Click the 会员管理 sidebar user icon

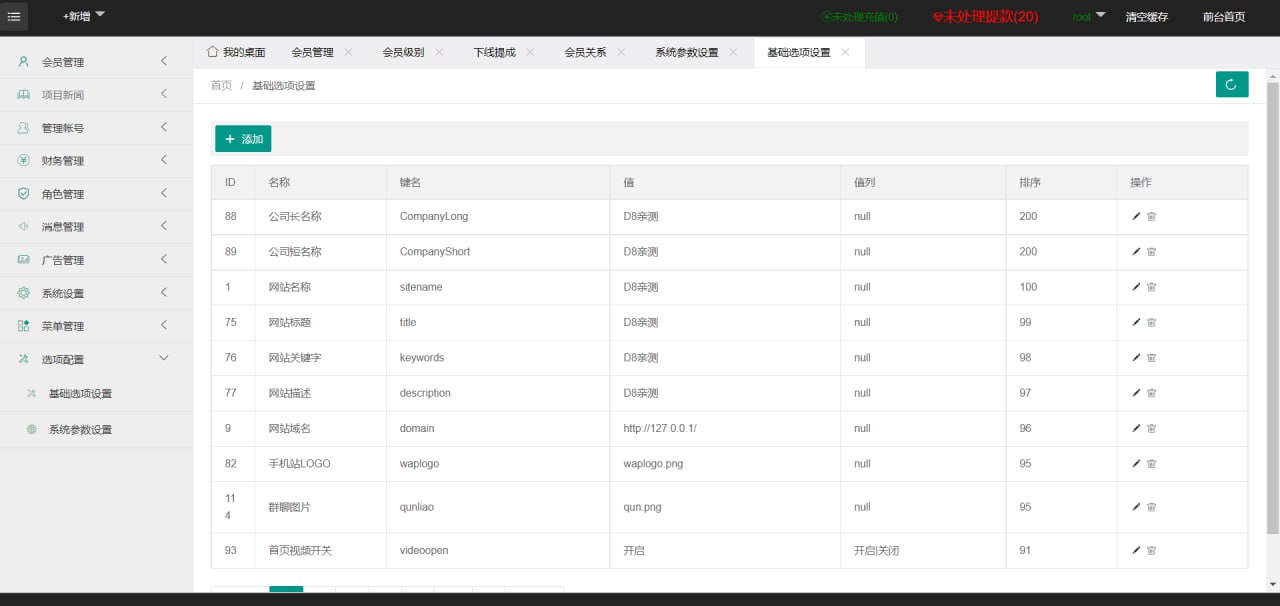coord(23,62)
